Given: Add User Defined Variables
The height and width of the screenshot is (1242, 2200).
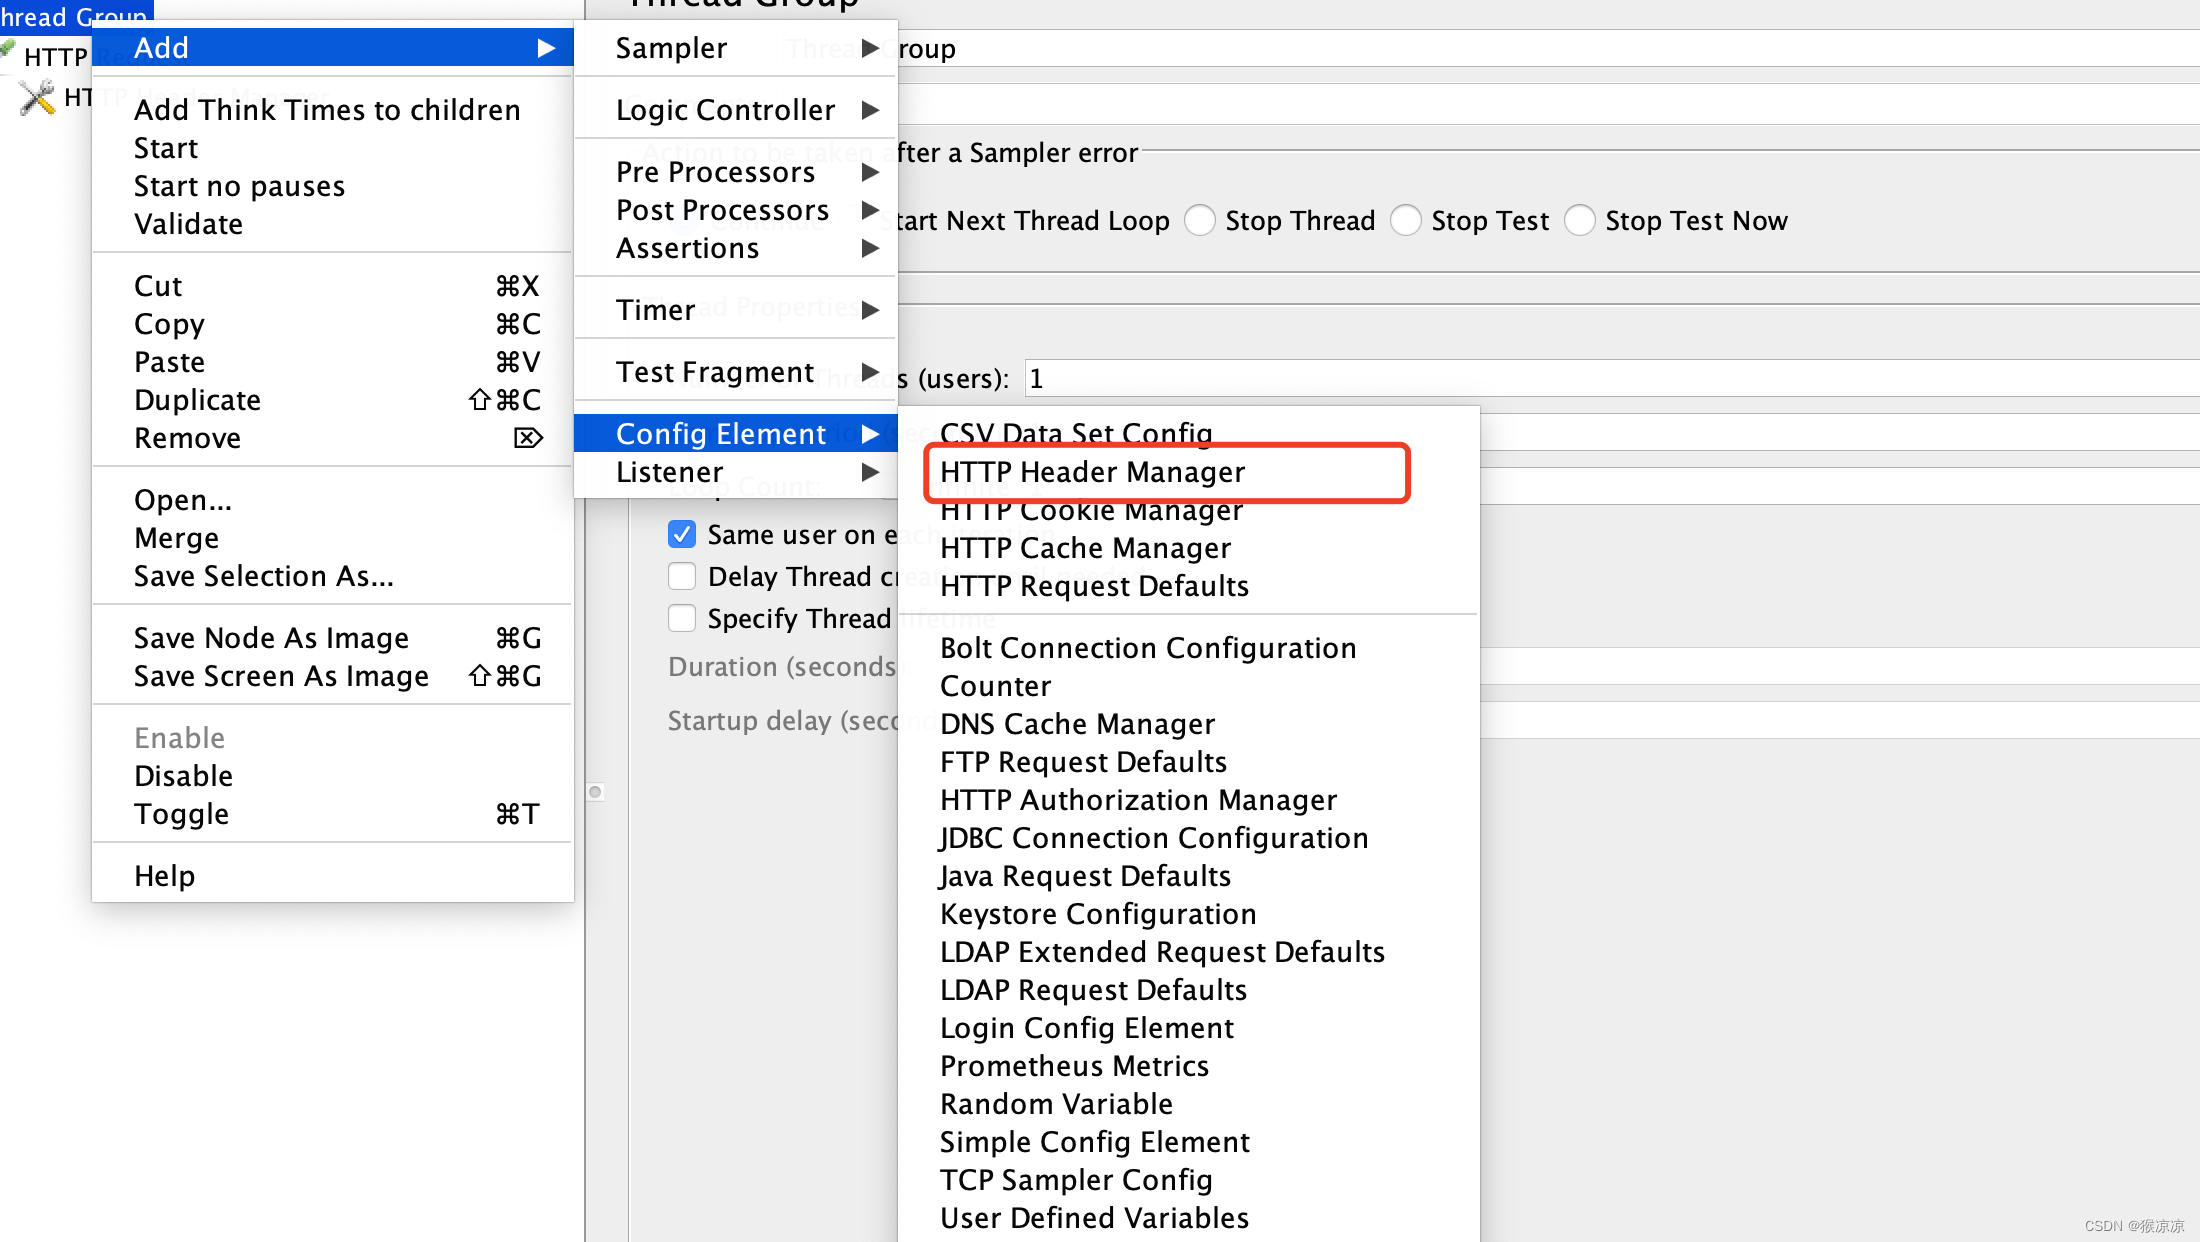Looking at the screenshot, I should (x=1189, y=1218).
